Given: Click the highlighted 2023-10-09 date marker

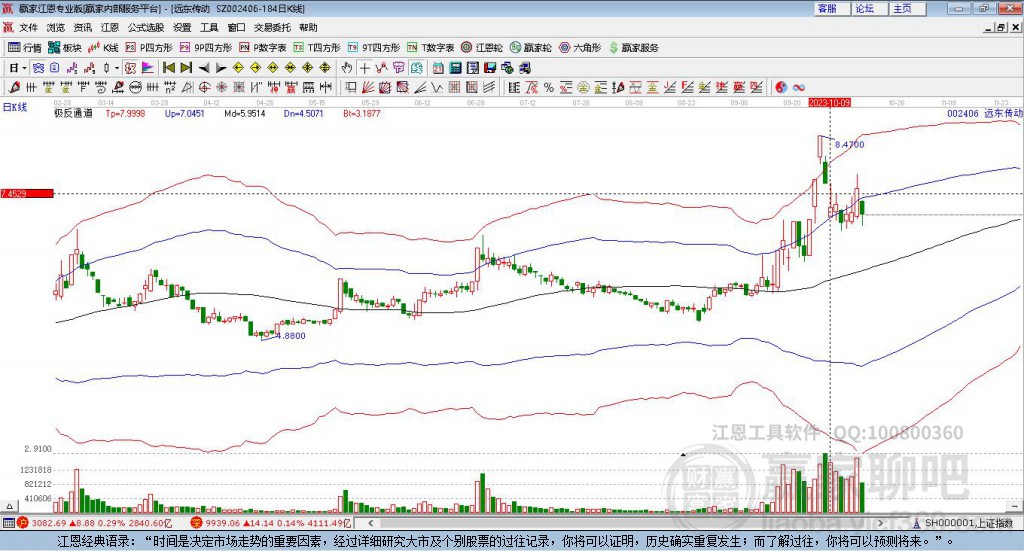Looking at the screenshot, I should click(829, 103).
